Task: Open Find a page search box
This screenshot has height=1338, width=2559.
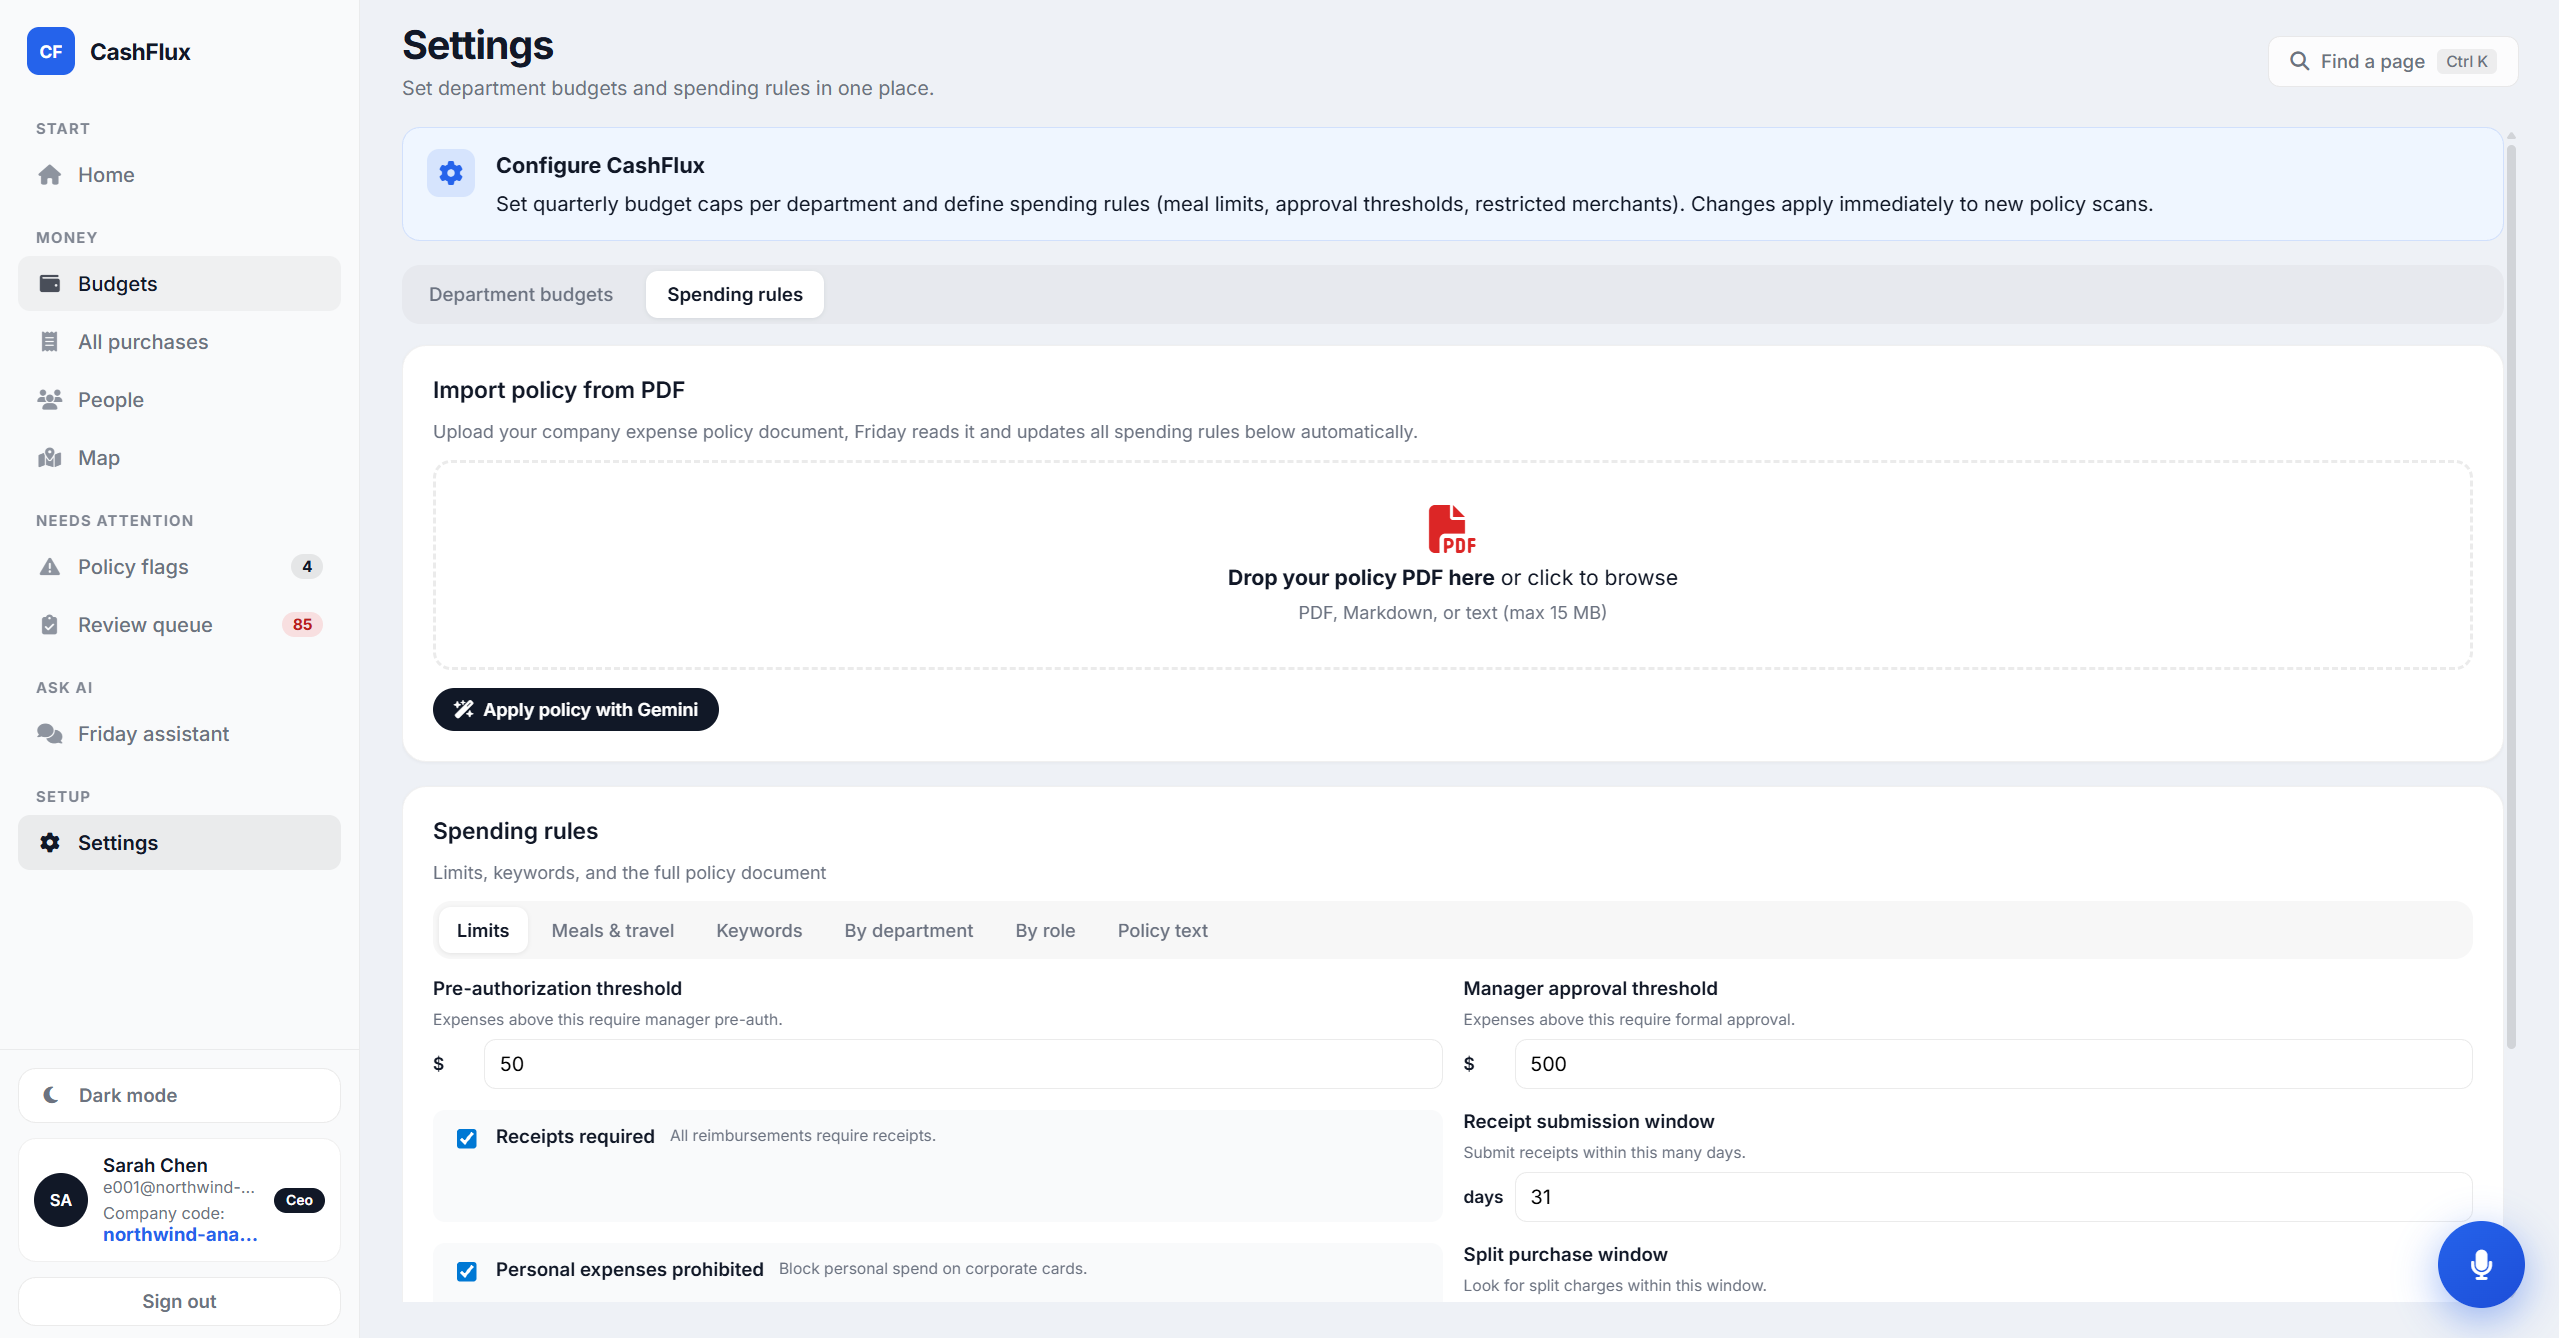Action: (x=2392, y=61)
